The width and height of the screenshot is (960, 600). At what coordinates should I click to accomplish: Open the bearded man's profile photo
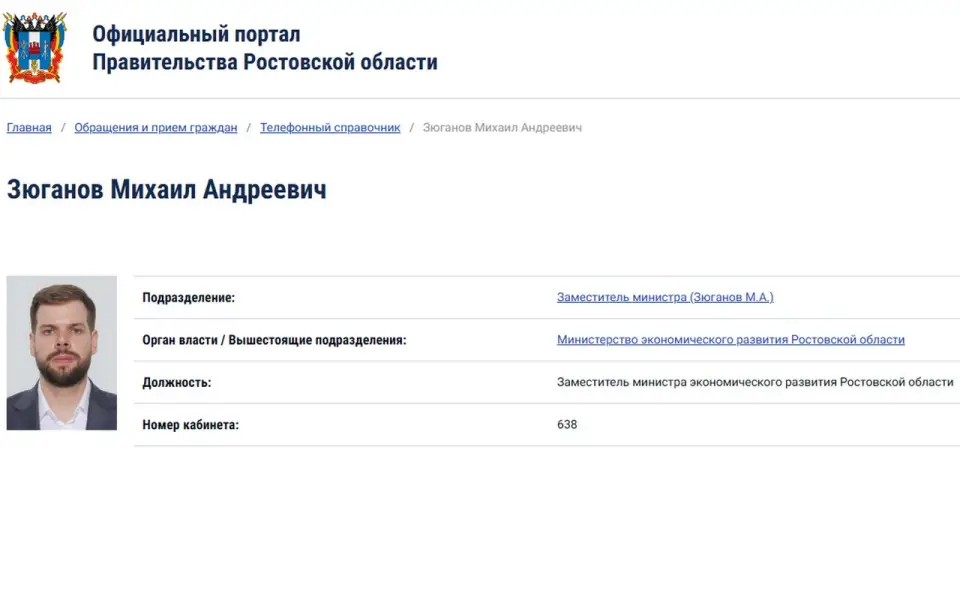pos(62,353)
